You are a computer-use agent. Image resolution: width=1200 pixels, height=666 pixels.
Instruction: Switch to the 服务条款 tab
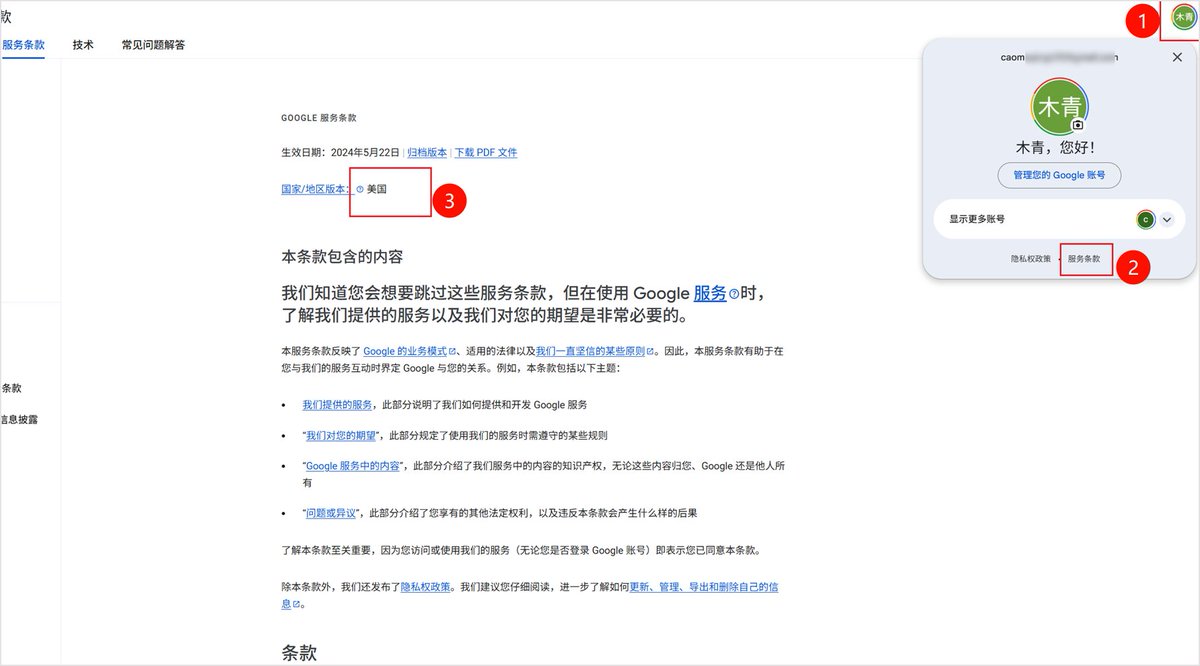pos(23,45)
